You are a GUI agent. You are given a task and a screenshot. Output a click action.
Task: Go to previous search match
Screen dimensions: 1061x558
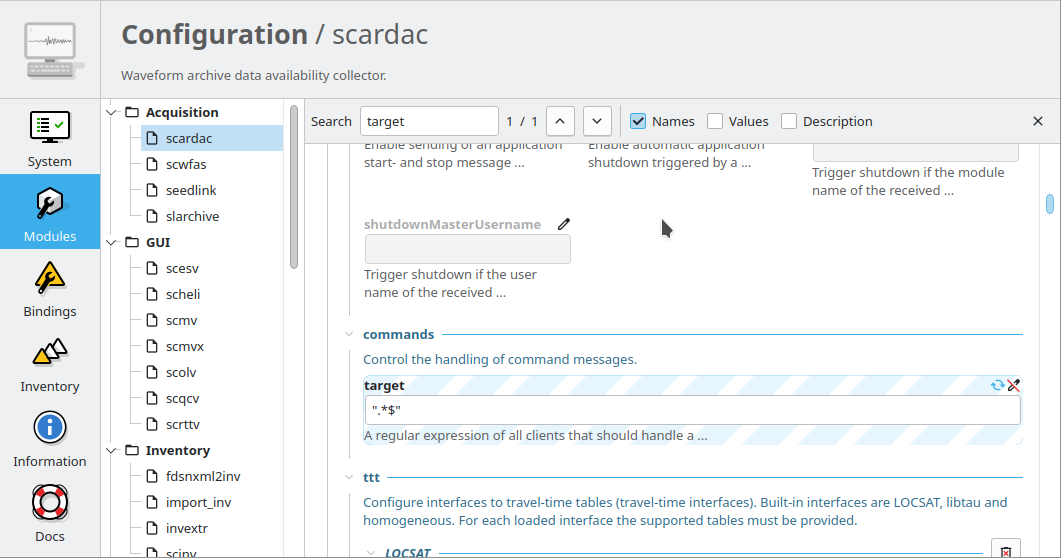pyautogui.click(x=559, y=121)
